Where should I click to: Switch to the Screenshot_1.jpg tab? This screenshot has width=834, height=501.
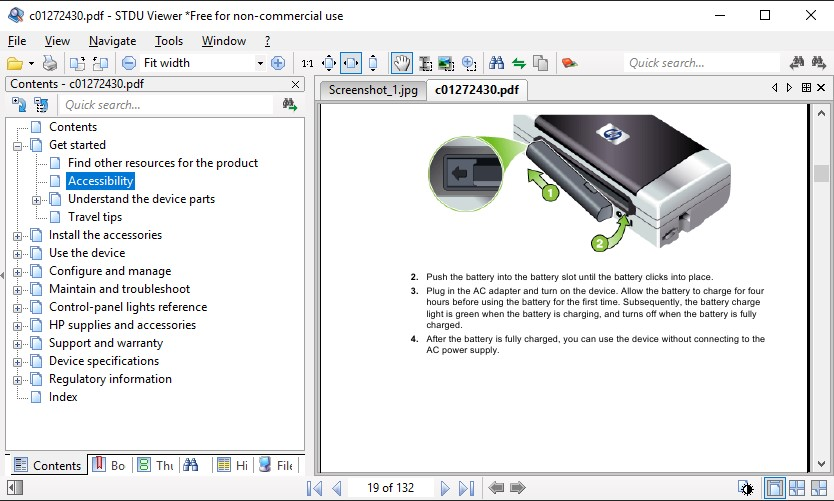pos(372,90)
